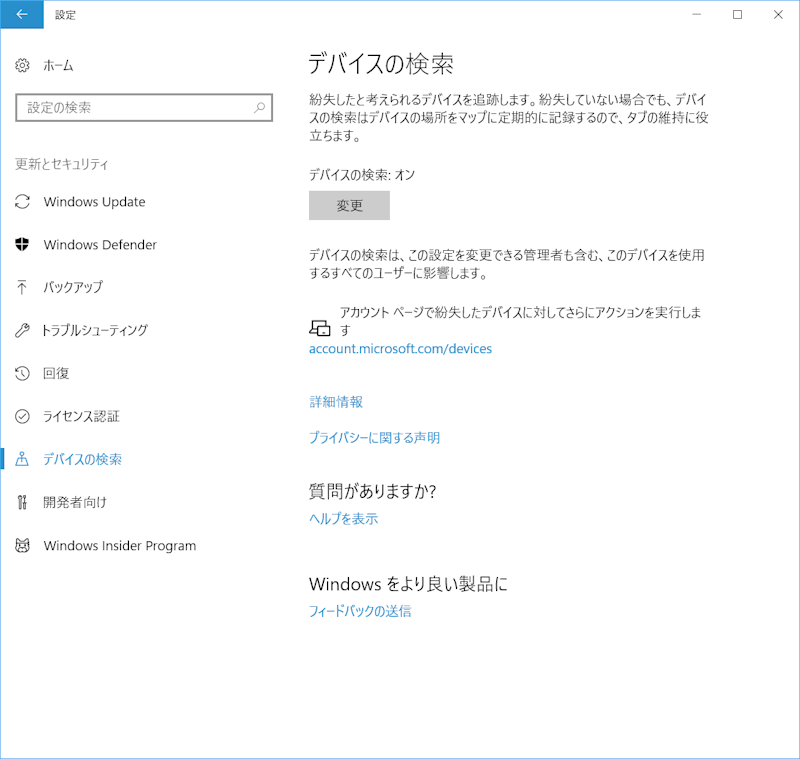Select デバイスの検索 in sidebar
Image resolution: width=800 pixels, height=759 pixels.
[82, 459]
